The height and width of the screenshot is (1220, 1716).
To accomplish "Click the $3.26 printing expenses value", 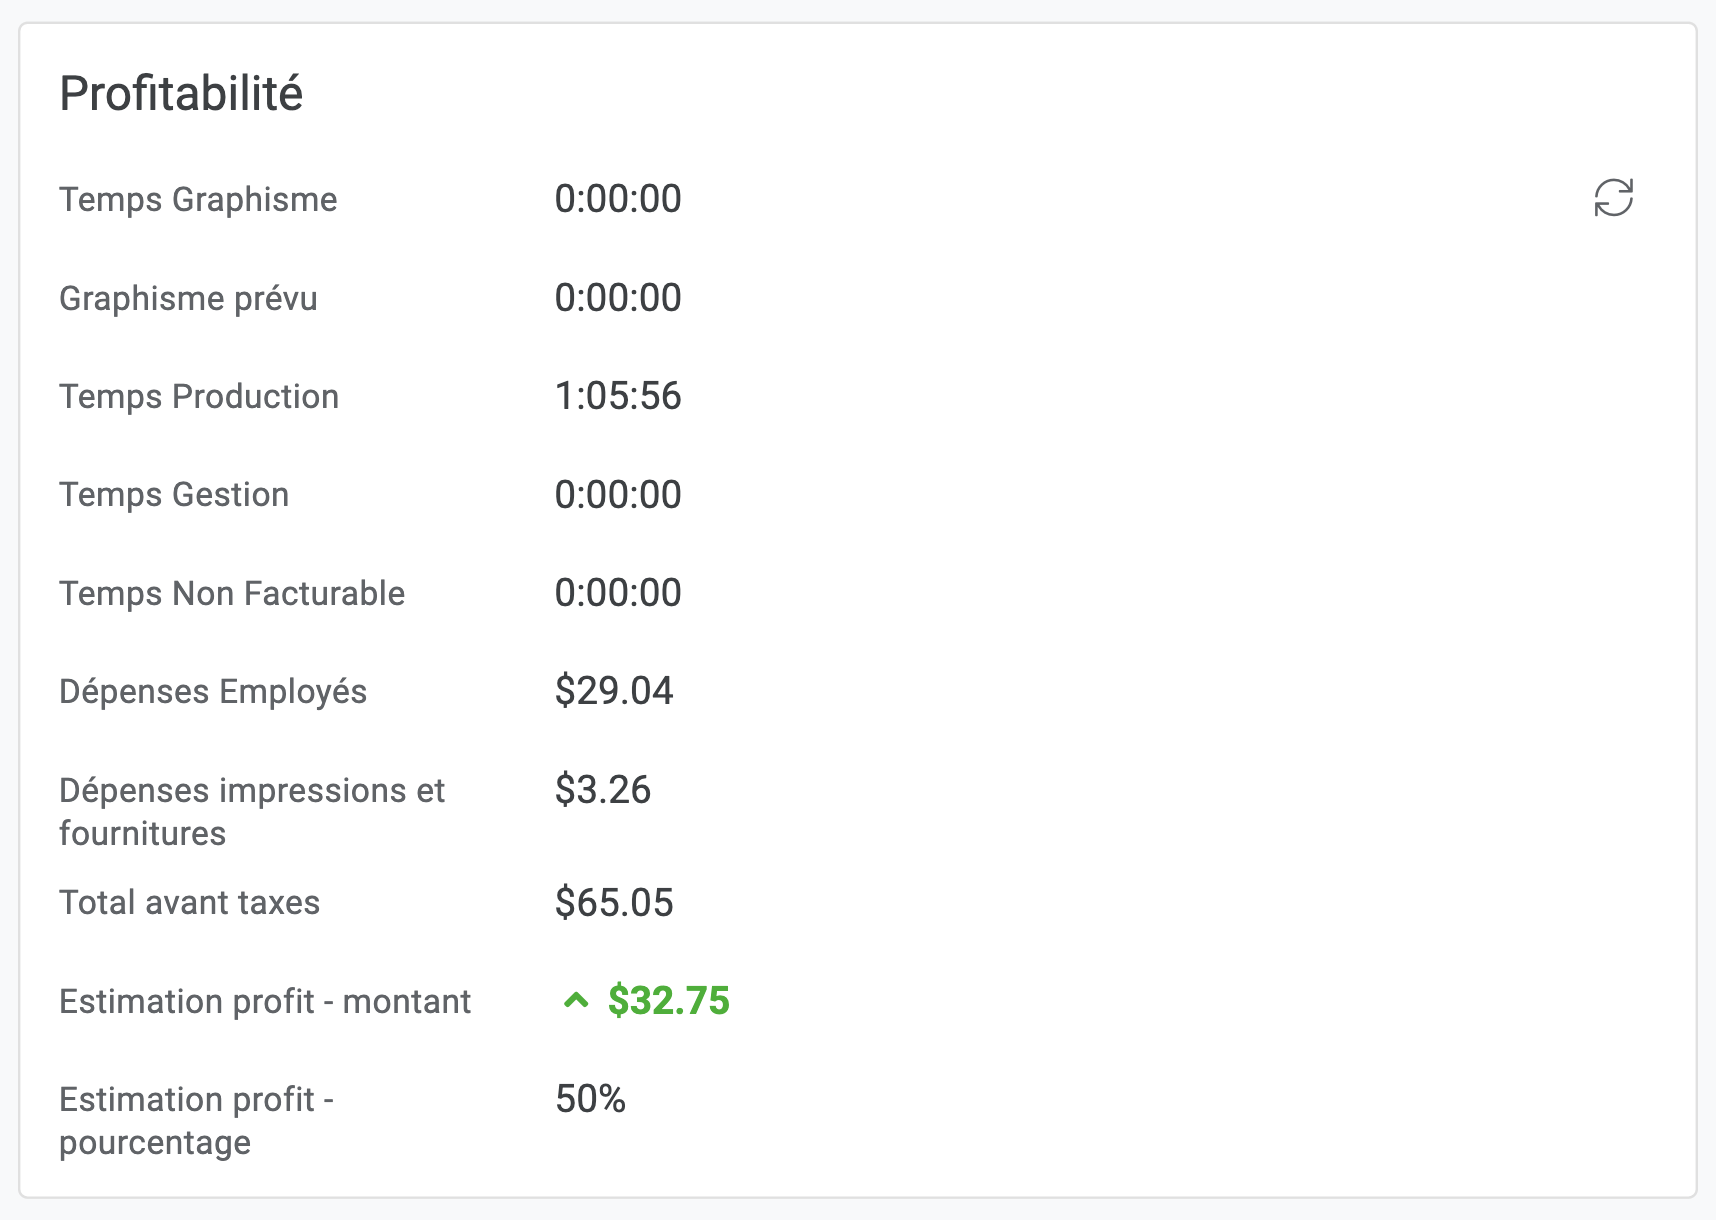I will point(603,790).
